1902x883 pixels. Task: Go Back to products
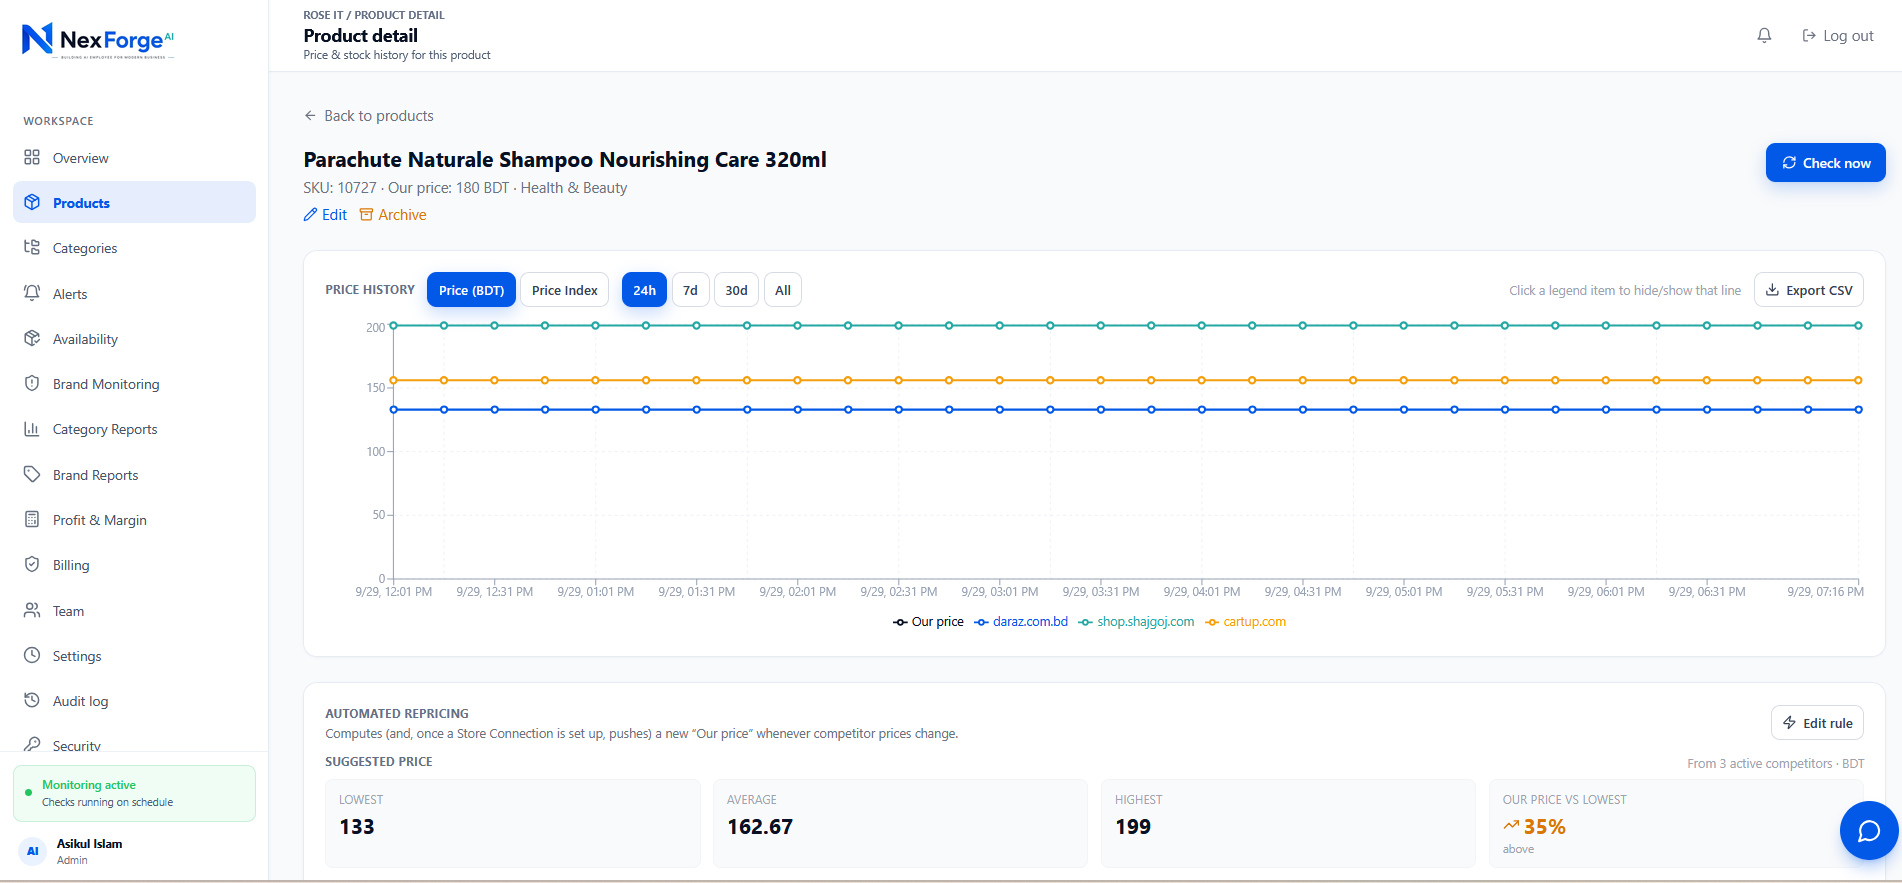tap(369, 116)
